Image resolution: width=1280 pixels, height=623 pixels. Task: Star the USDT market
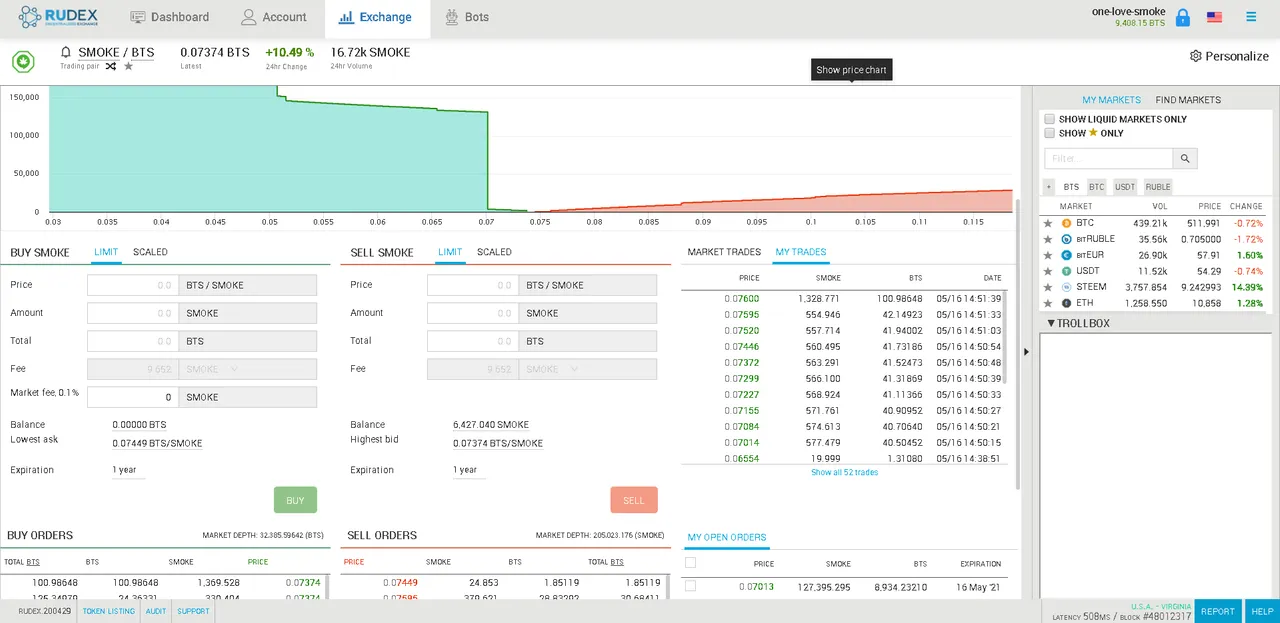(x=1048, y=271)
